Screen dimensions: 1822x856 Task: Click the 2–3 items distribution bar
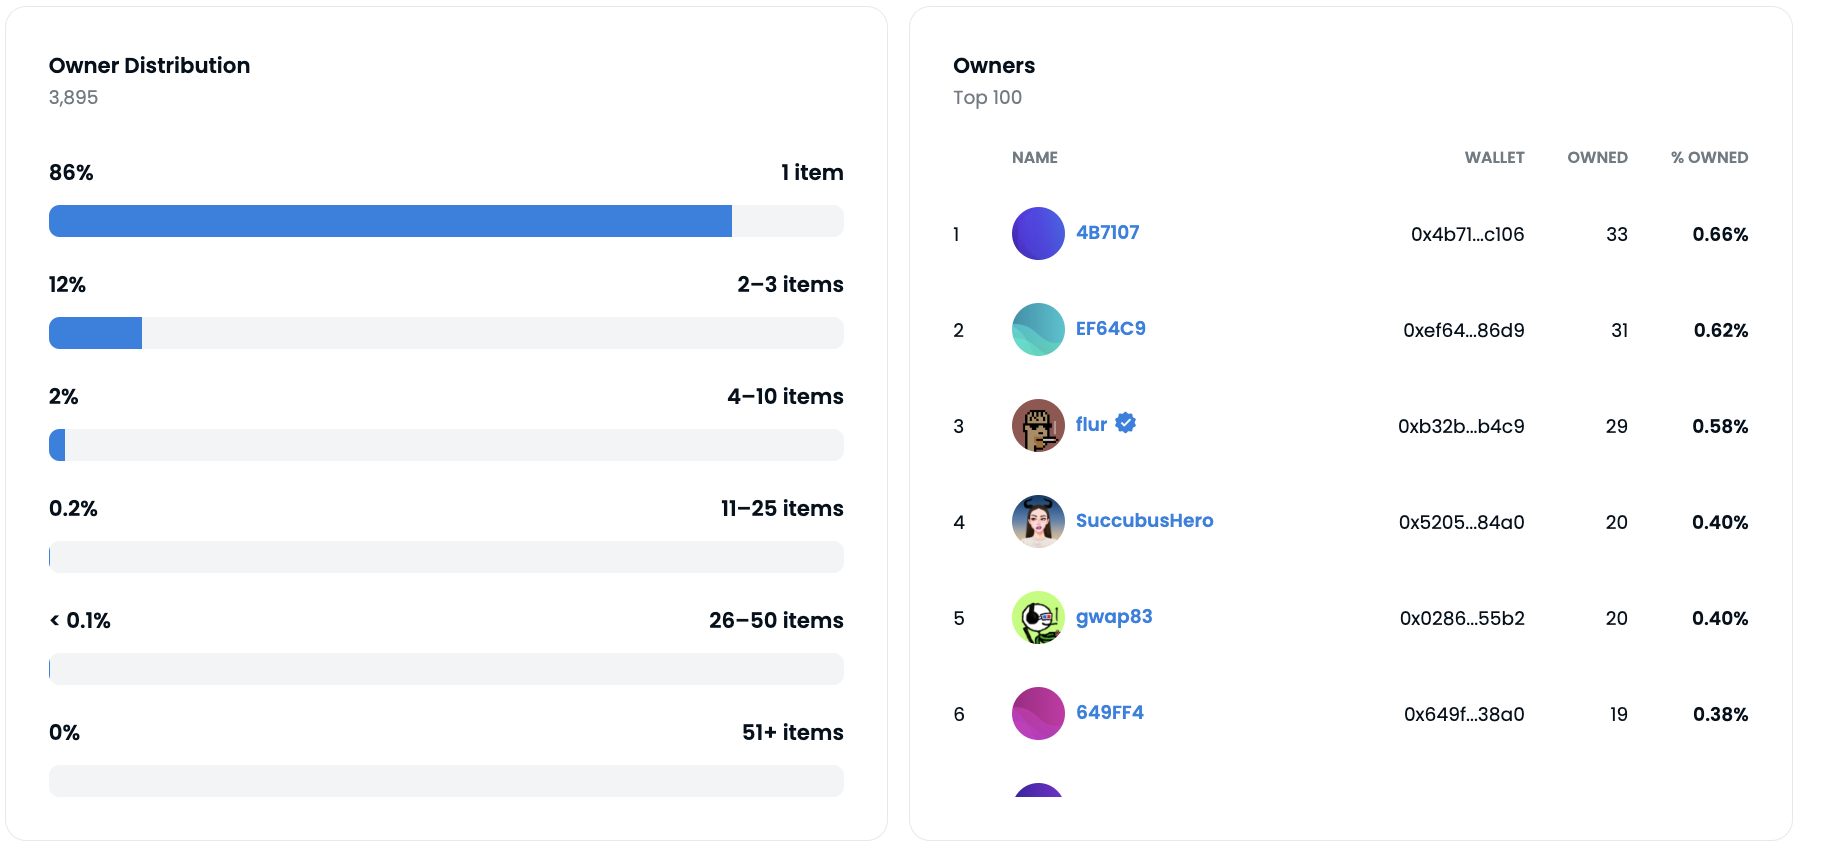(x=446, y=333)
